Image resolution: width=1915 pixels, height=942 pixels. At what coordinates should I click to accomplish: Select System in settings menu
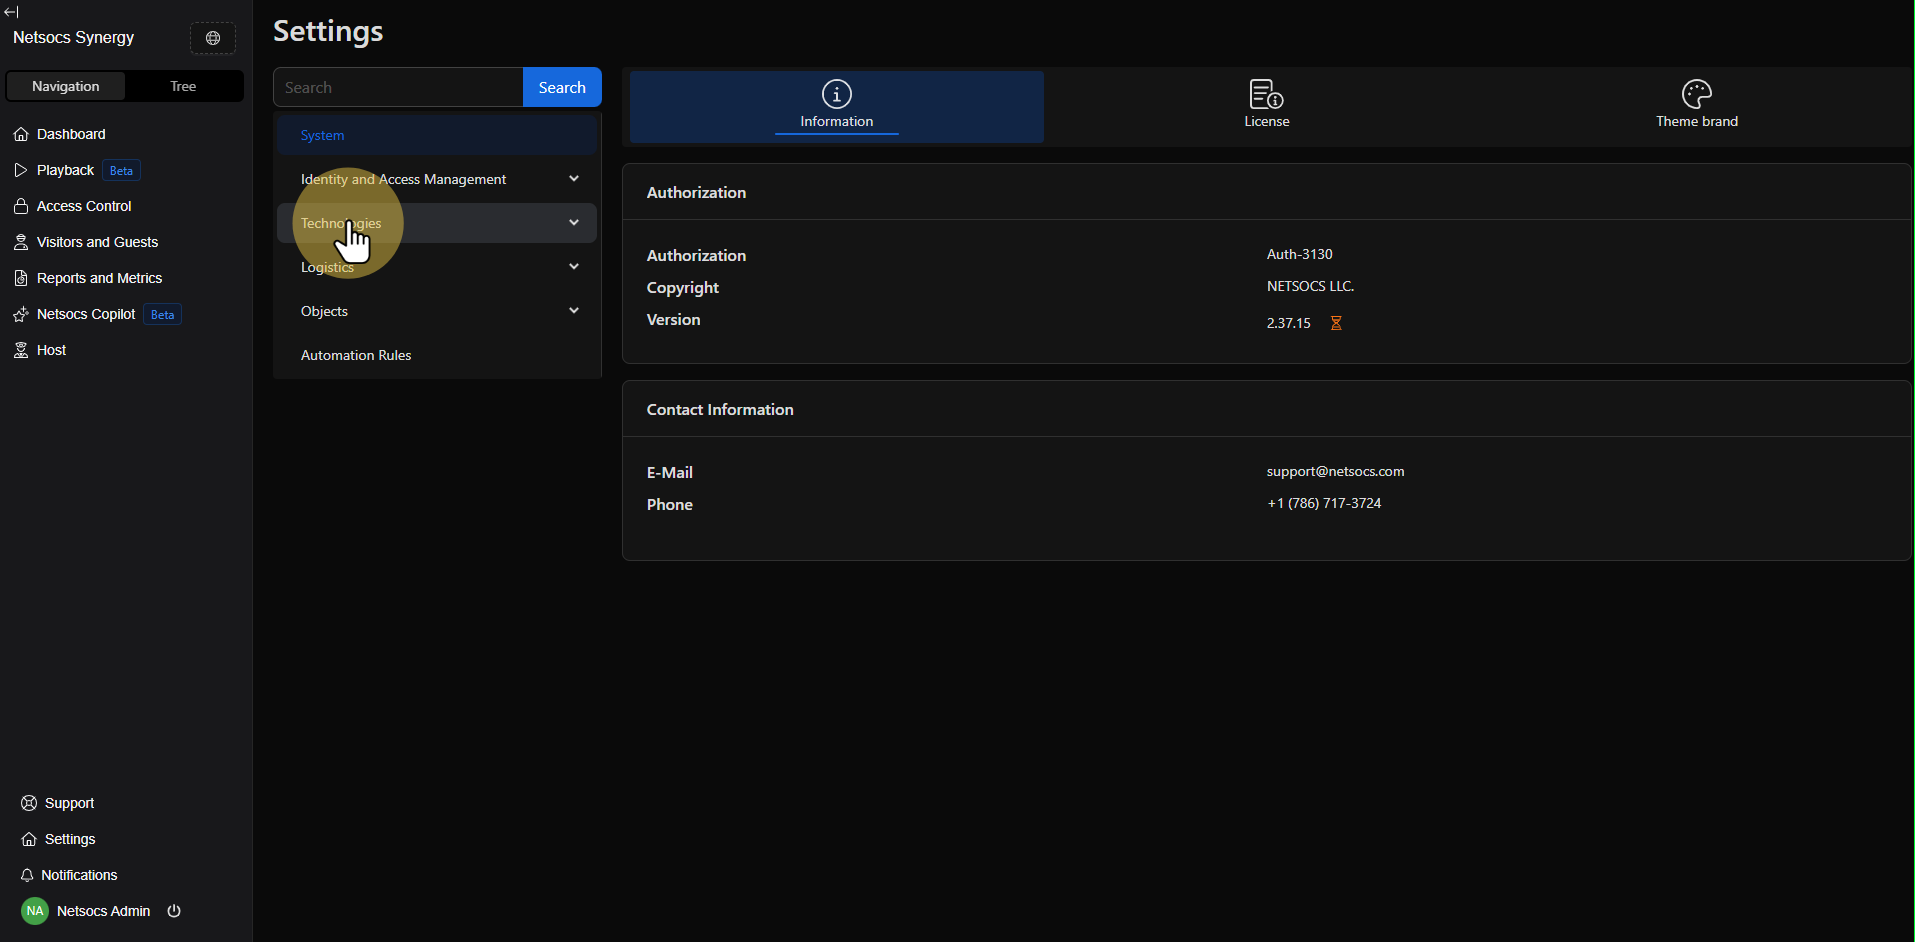point(322,135)
